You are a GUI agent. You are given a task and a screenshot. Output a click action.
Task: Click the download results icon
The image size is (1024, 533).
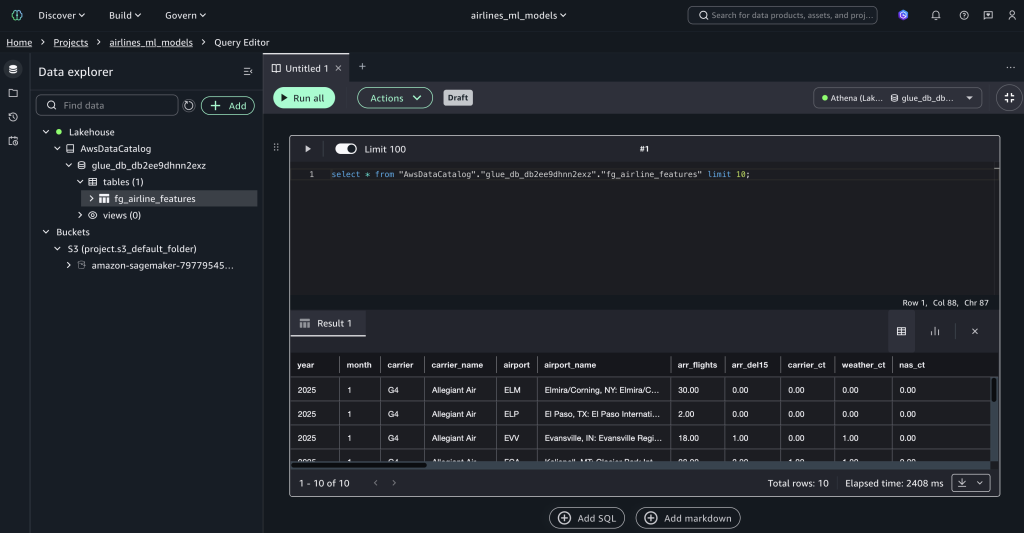[962, 483]
